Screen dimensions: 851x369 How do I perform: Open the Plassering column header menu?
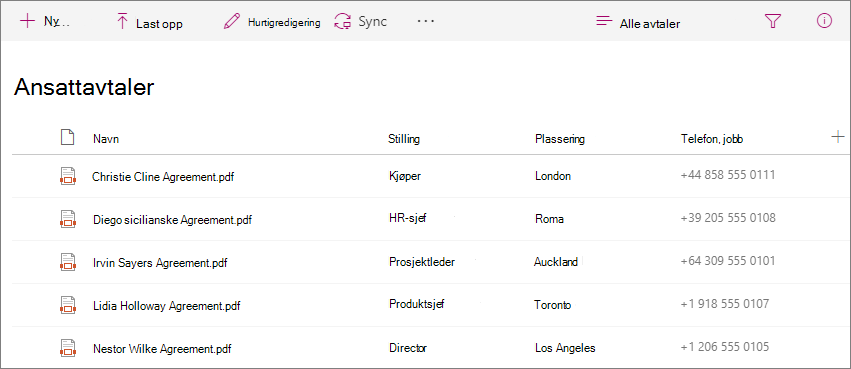tap(560, 139)
